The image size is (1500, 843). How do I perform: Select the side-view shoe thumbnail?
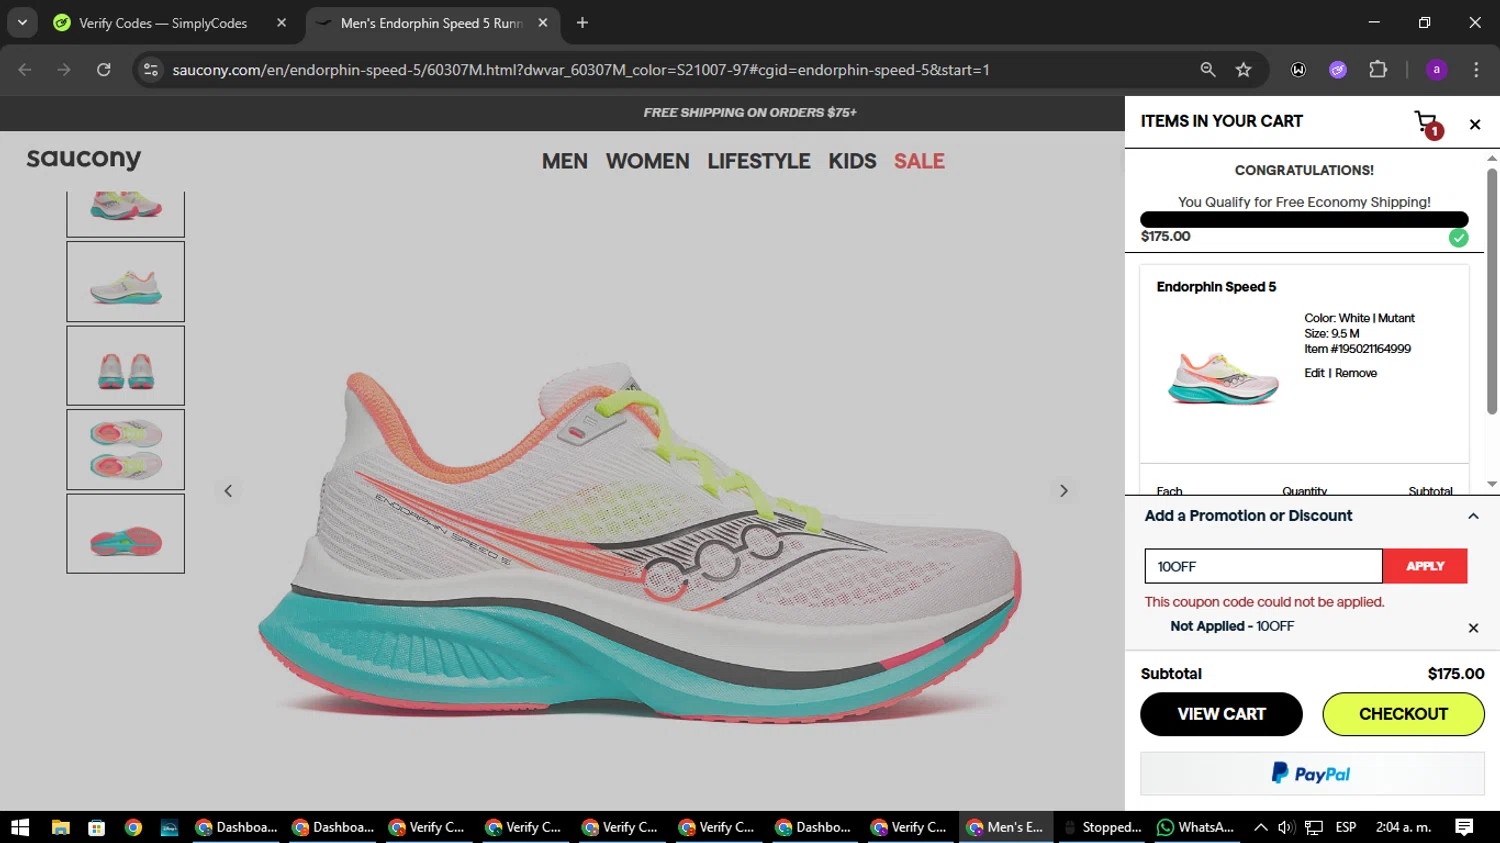pos(126,282)
